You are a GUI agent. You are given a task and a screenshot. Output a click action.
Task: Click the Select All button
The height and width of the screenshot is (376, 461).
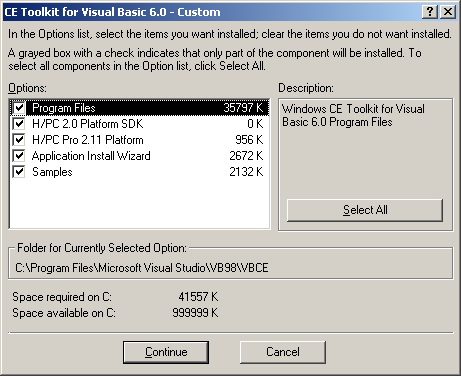(x=365, y=210)
